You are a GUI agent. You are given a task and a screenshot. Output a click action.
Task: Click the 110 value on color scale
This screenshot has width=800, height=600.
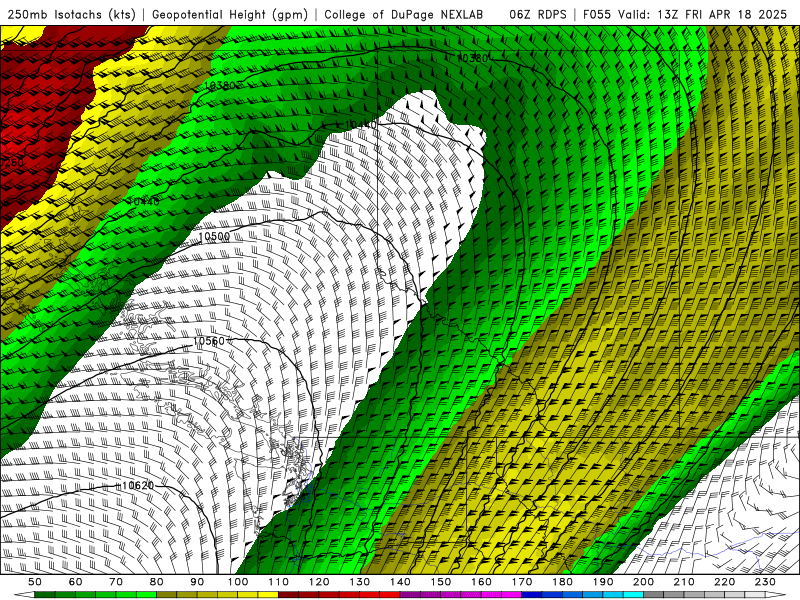[278, 582]
